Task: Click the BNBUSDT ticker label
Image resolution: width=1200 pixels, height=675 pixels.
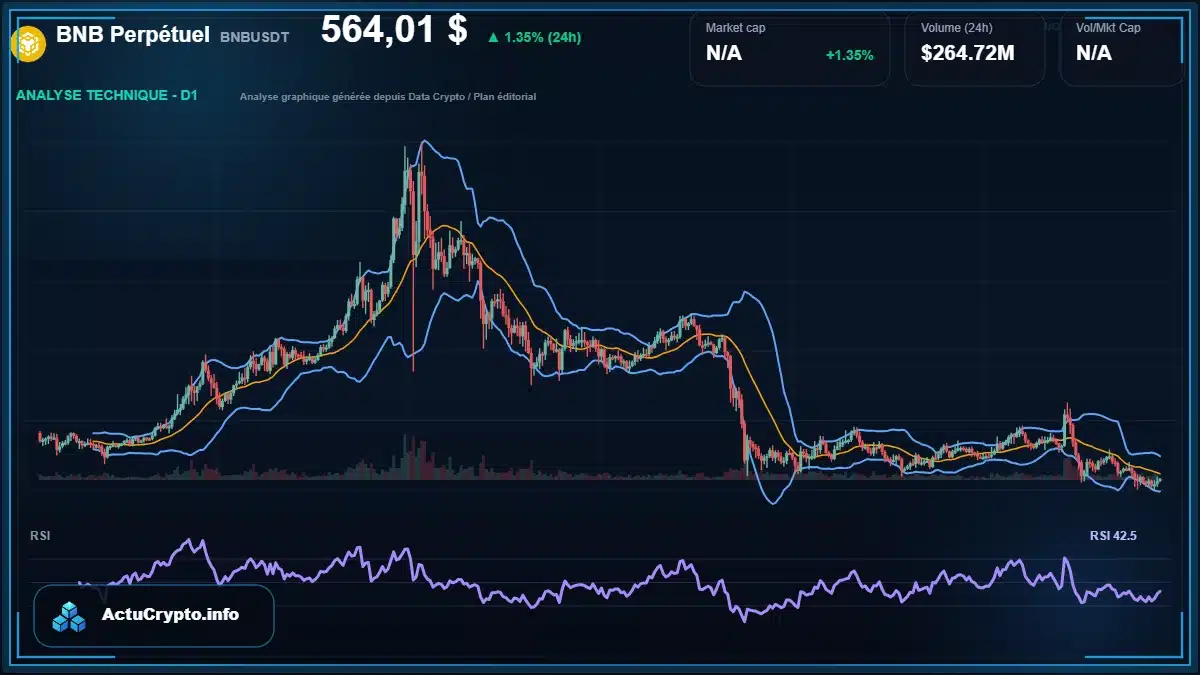Action: pyautogui.click(x=254, y=37)
